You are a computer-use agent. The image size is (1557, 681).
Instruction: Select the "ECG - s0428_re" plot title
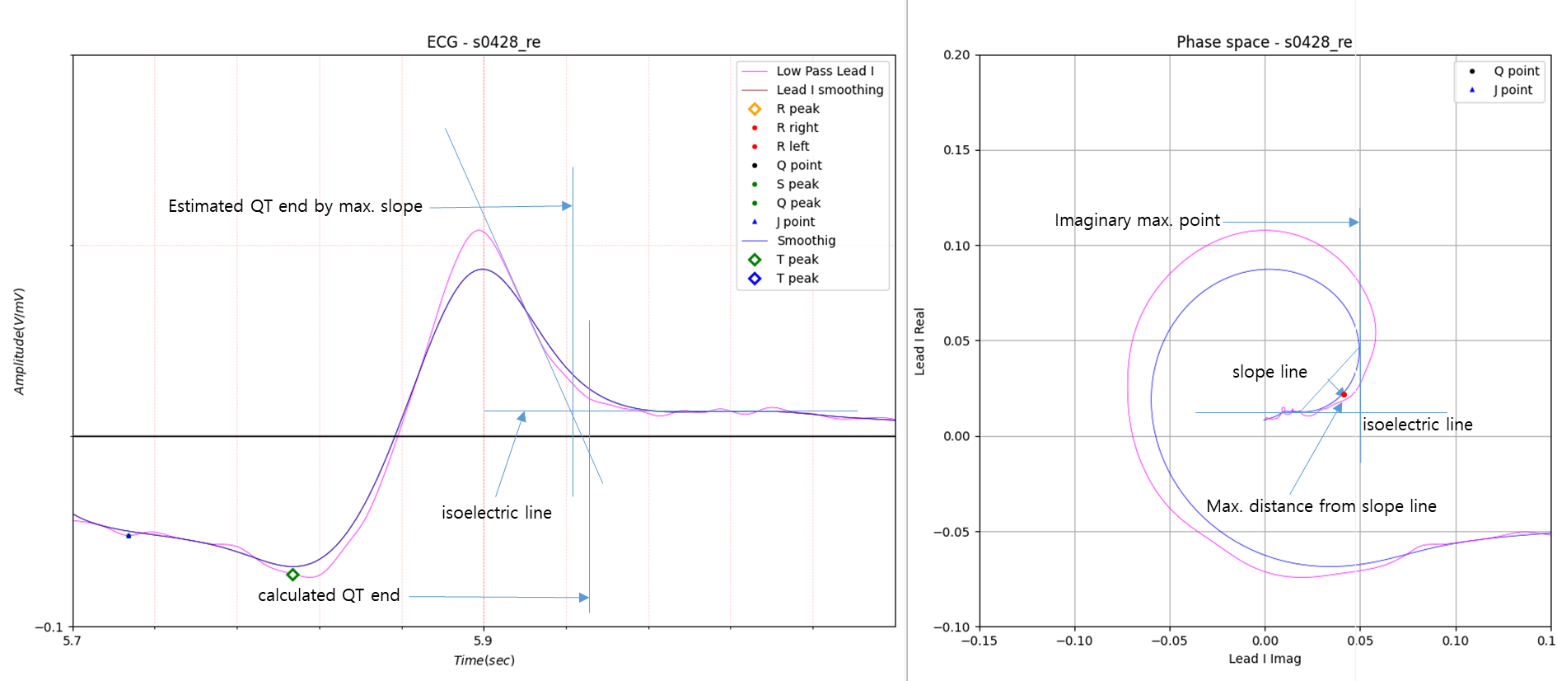(x=483, y=41)
